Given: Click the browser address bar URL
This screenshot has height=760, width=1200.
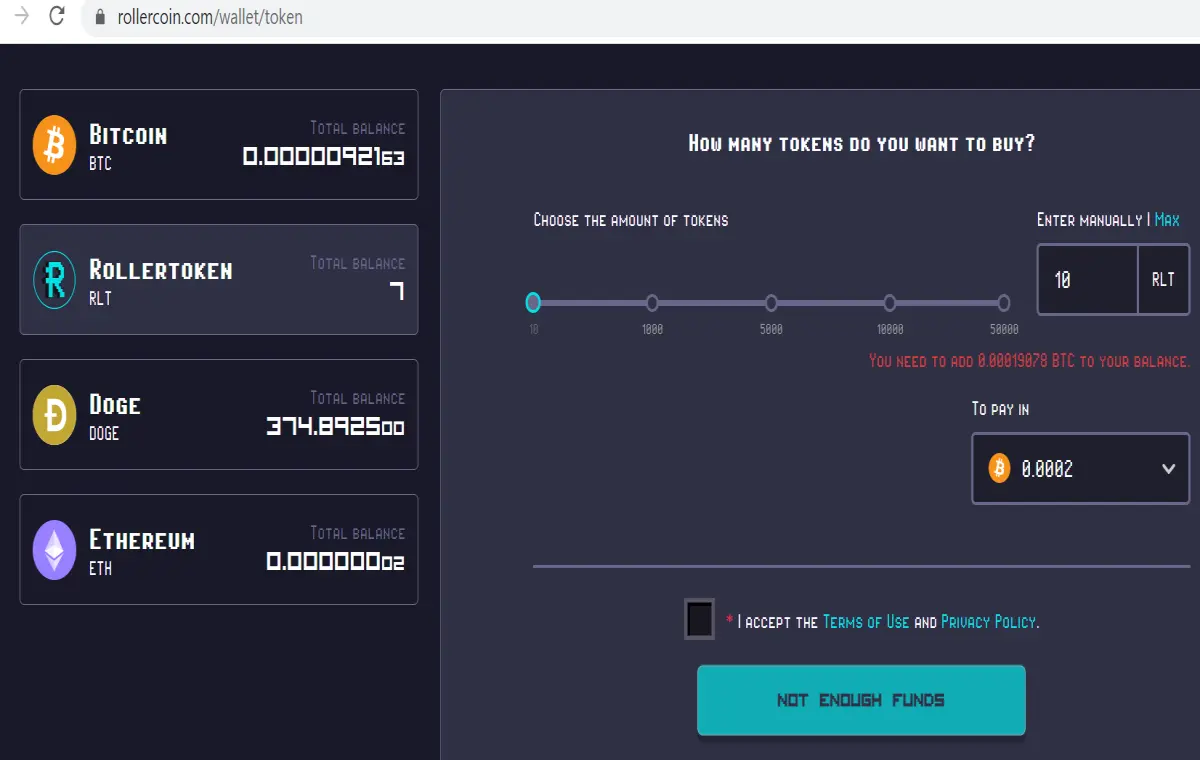Looking at the screenshot, I should click(210, 17).
